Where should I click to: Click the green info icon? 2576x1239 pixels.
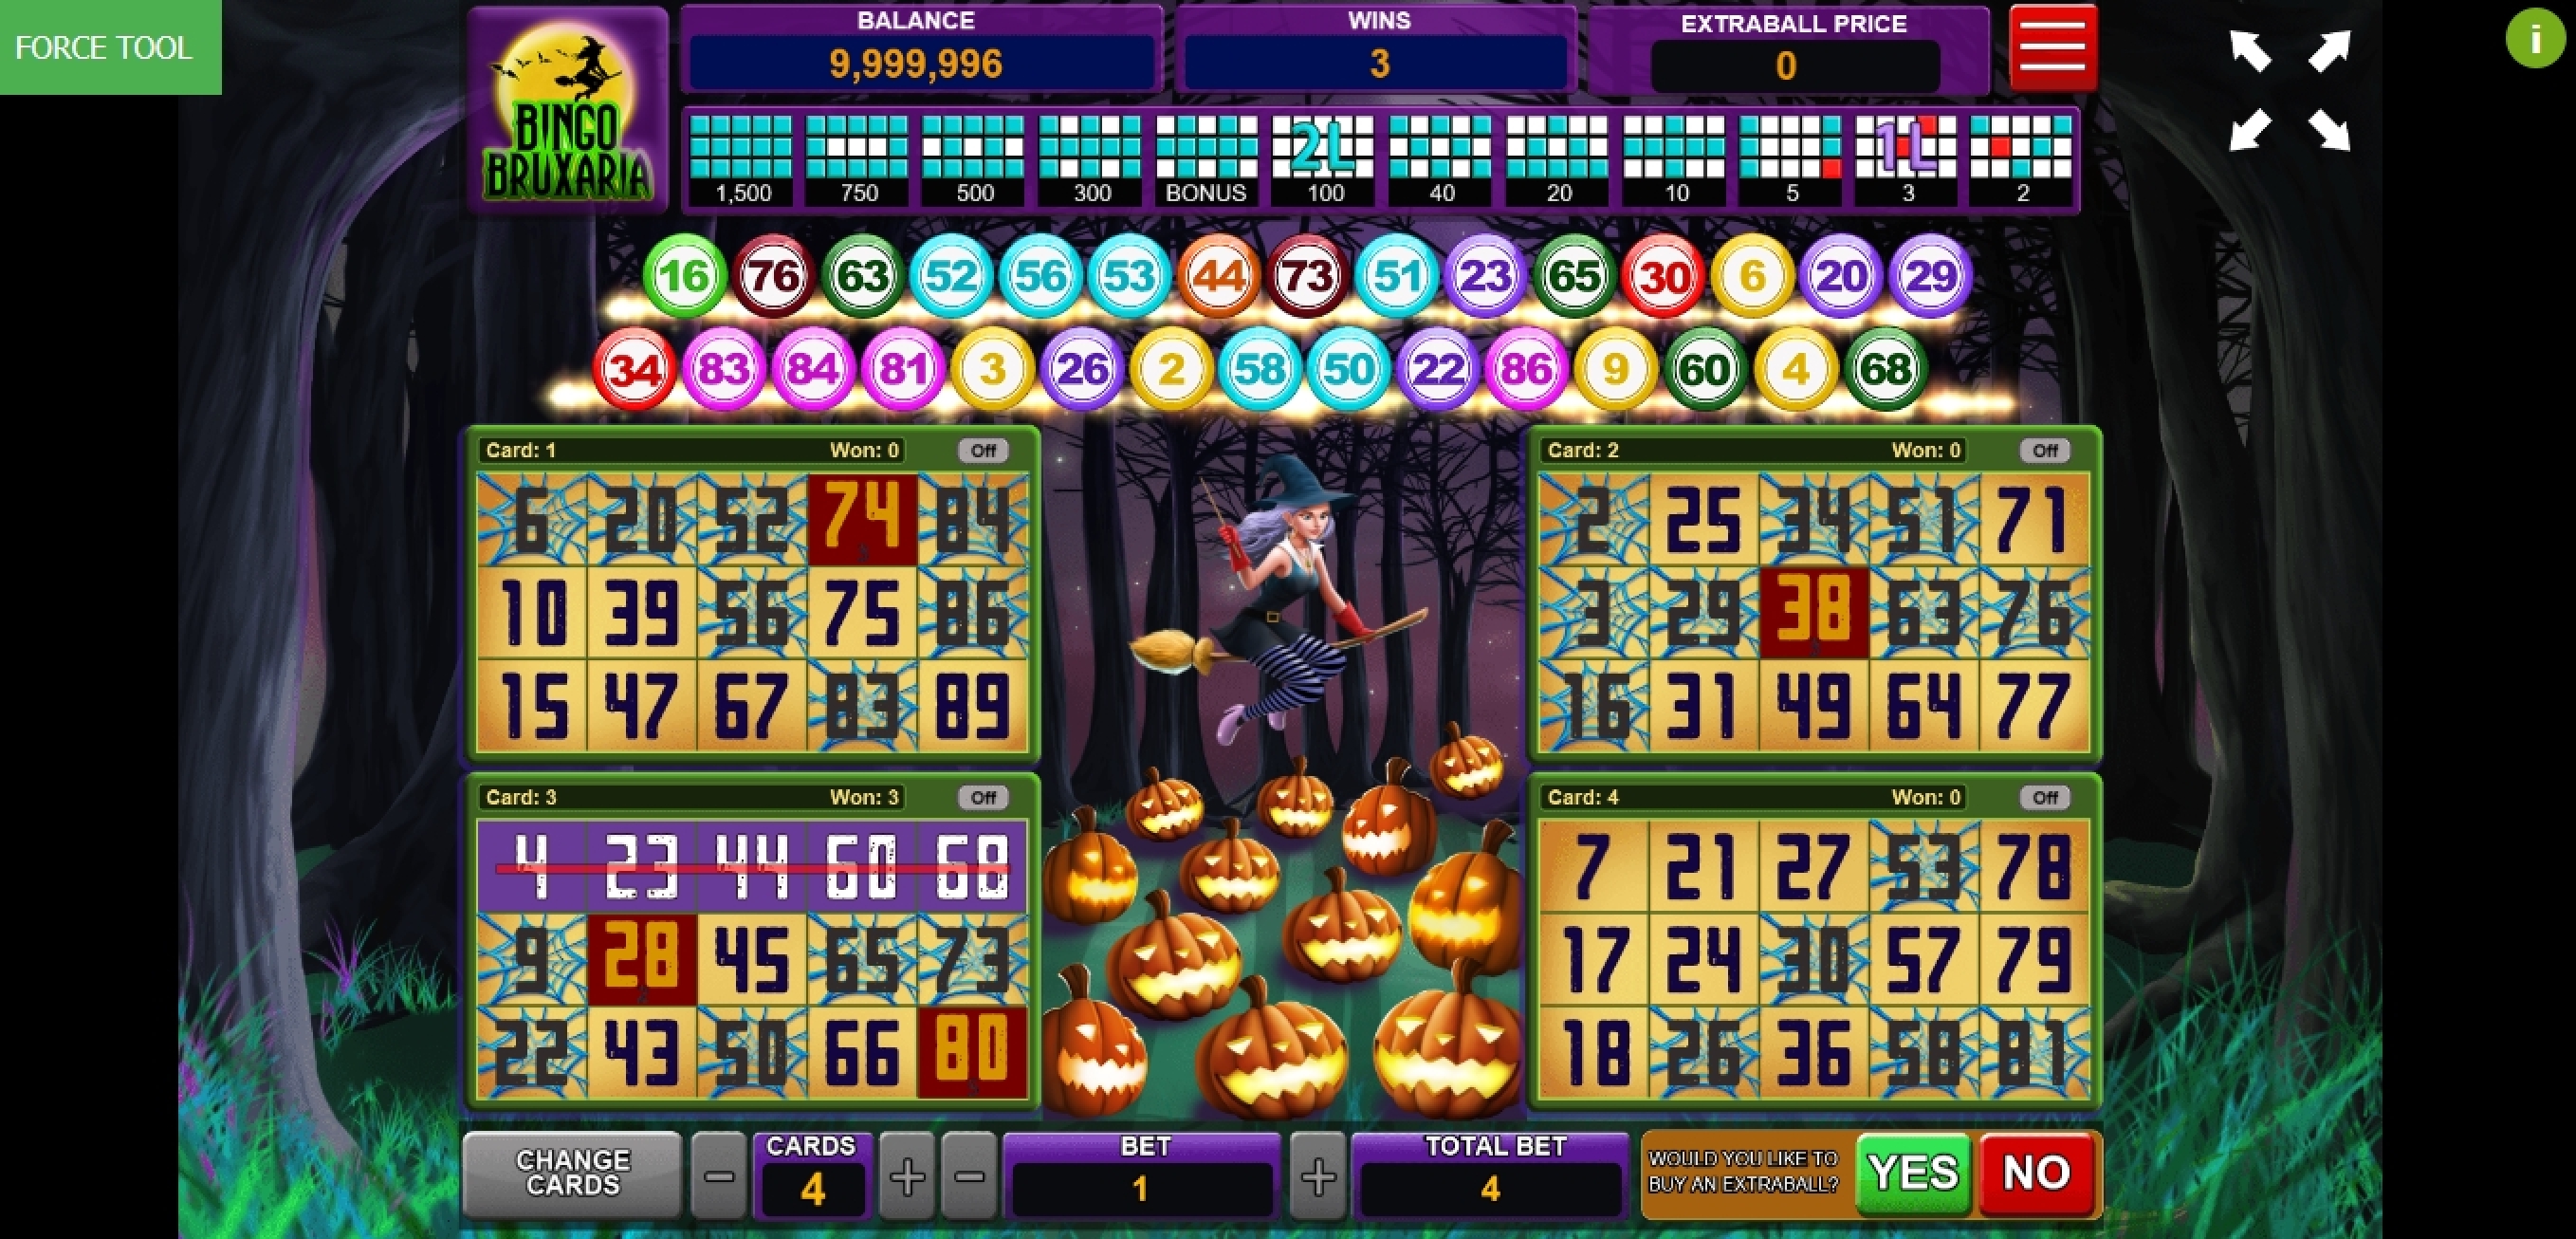point(2535,39)
